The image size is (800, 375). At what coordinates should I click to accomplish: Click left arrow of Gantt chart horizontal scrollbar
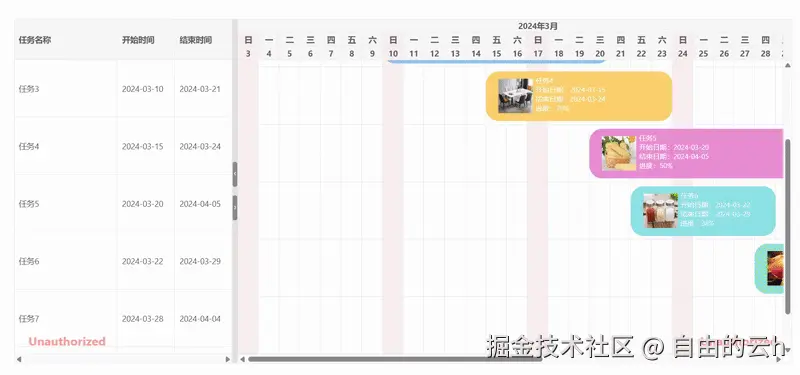[x=242, y=359]
